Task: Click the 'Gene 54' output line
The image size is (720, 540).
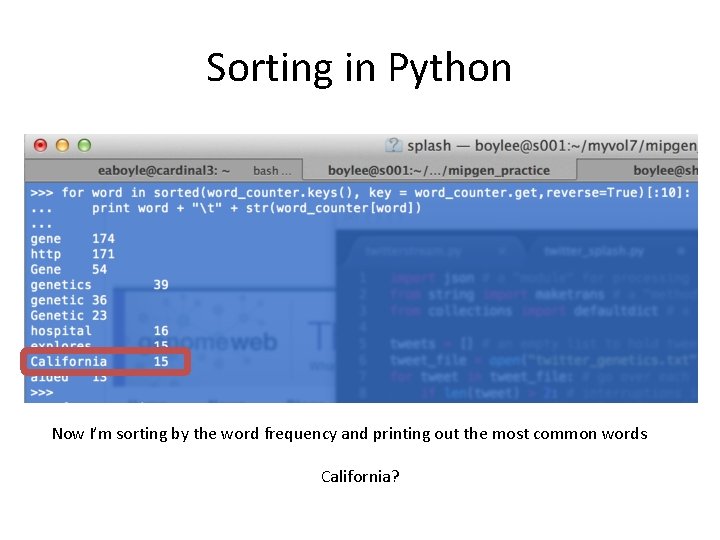Action: pyautogui.click(x=69, y=270)
